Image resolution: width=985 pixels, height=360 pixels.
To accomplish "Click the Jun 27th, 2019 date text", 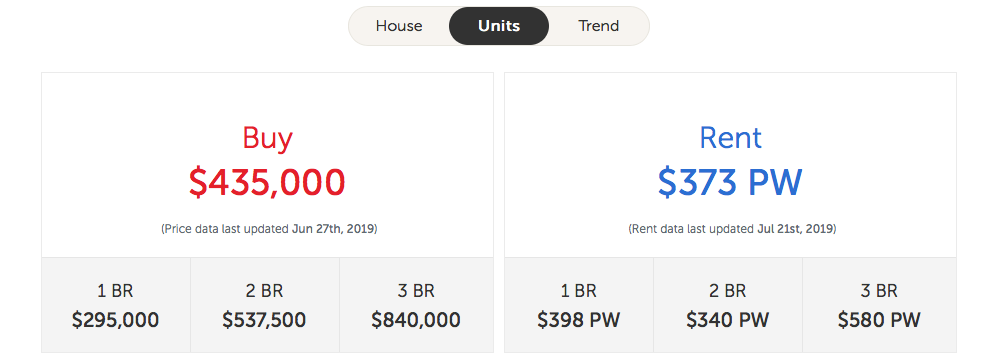I will click(333, 229).
